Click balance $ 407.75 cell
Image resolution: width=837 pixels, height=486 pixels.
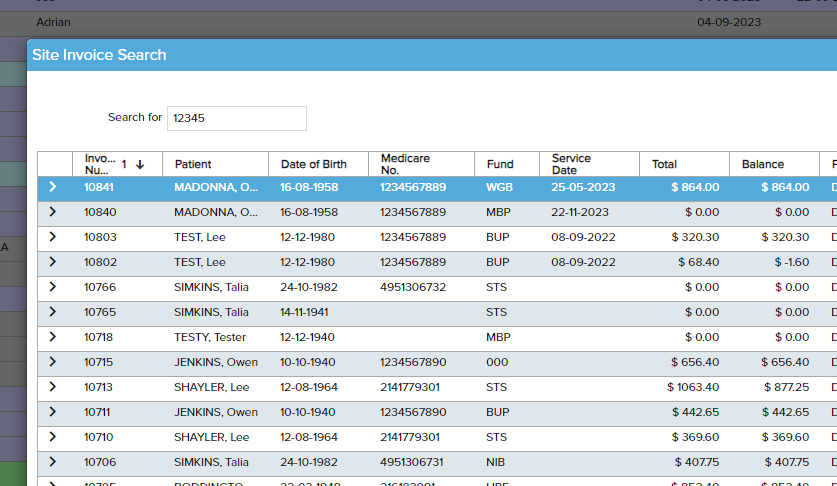tap(787, 463)
